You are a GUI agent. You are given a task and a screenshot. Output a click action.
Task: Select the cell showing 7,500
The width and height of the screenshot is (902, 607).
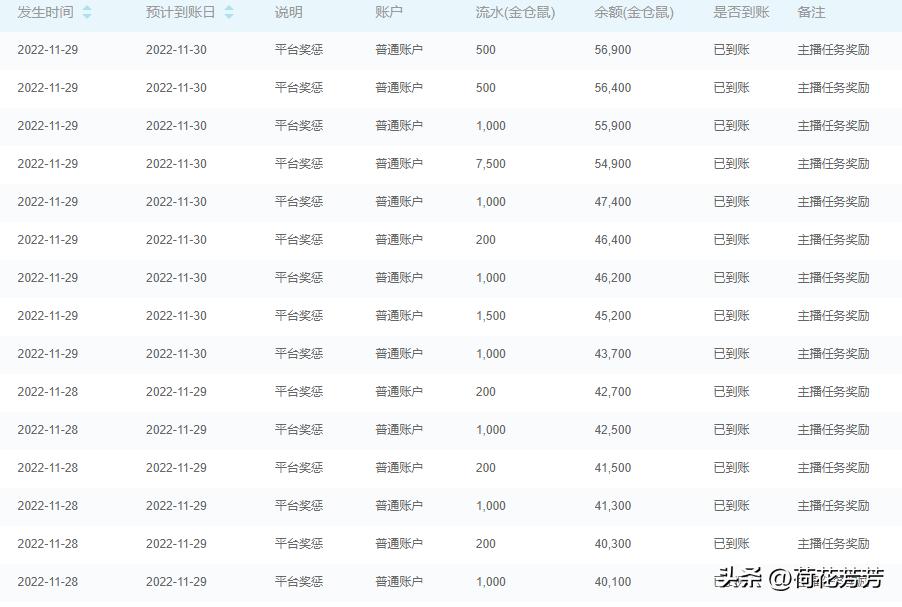[x=490, y=163]
